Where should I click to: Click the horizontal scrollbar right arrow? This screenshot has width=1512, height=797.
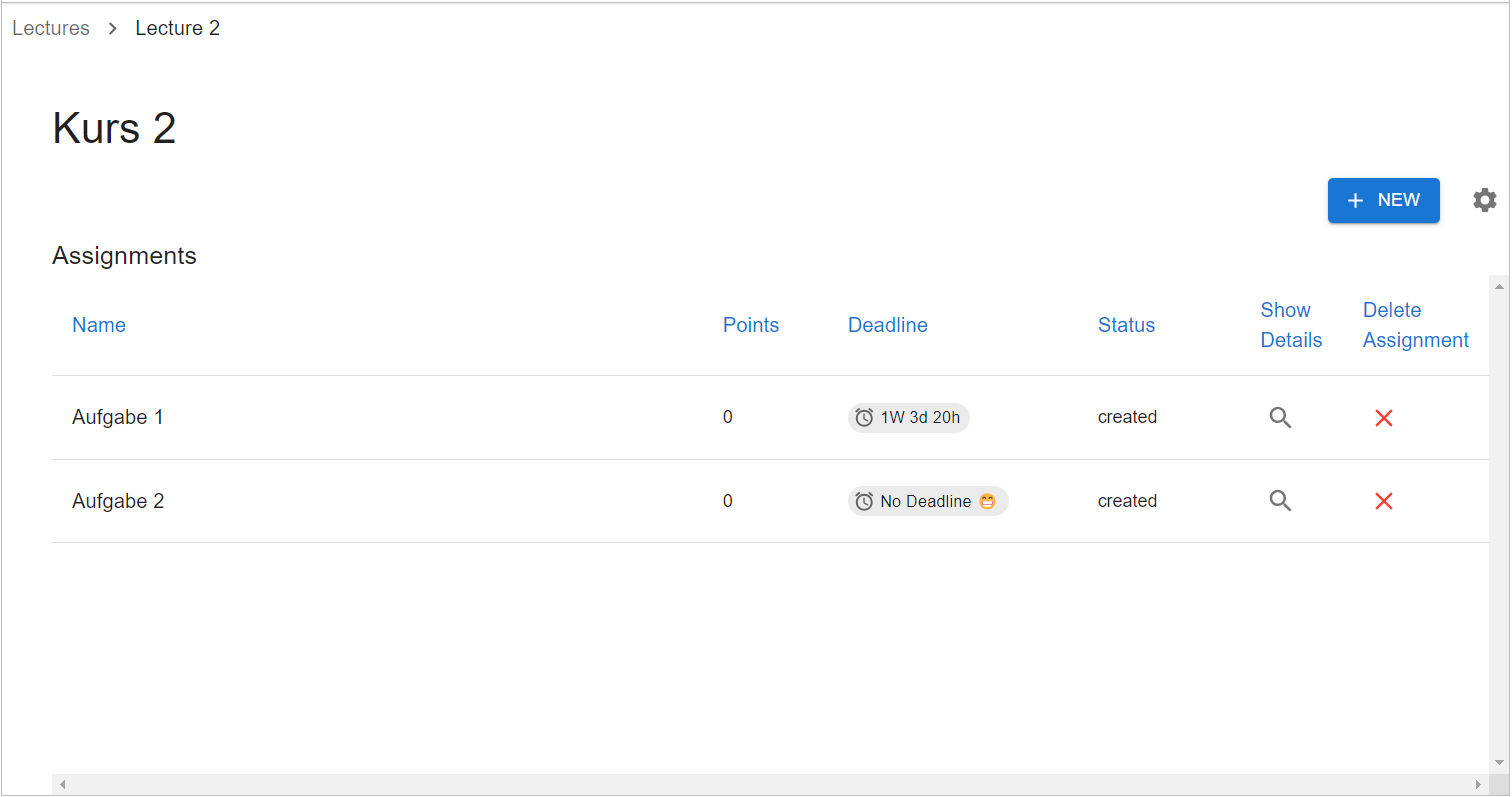tap(1478, 784)
